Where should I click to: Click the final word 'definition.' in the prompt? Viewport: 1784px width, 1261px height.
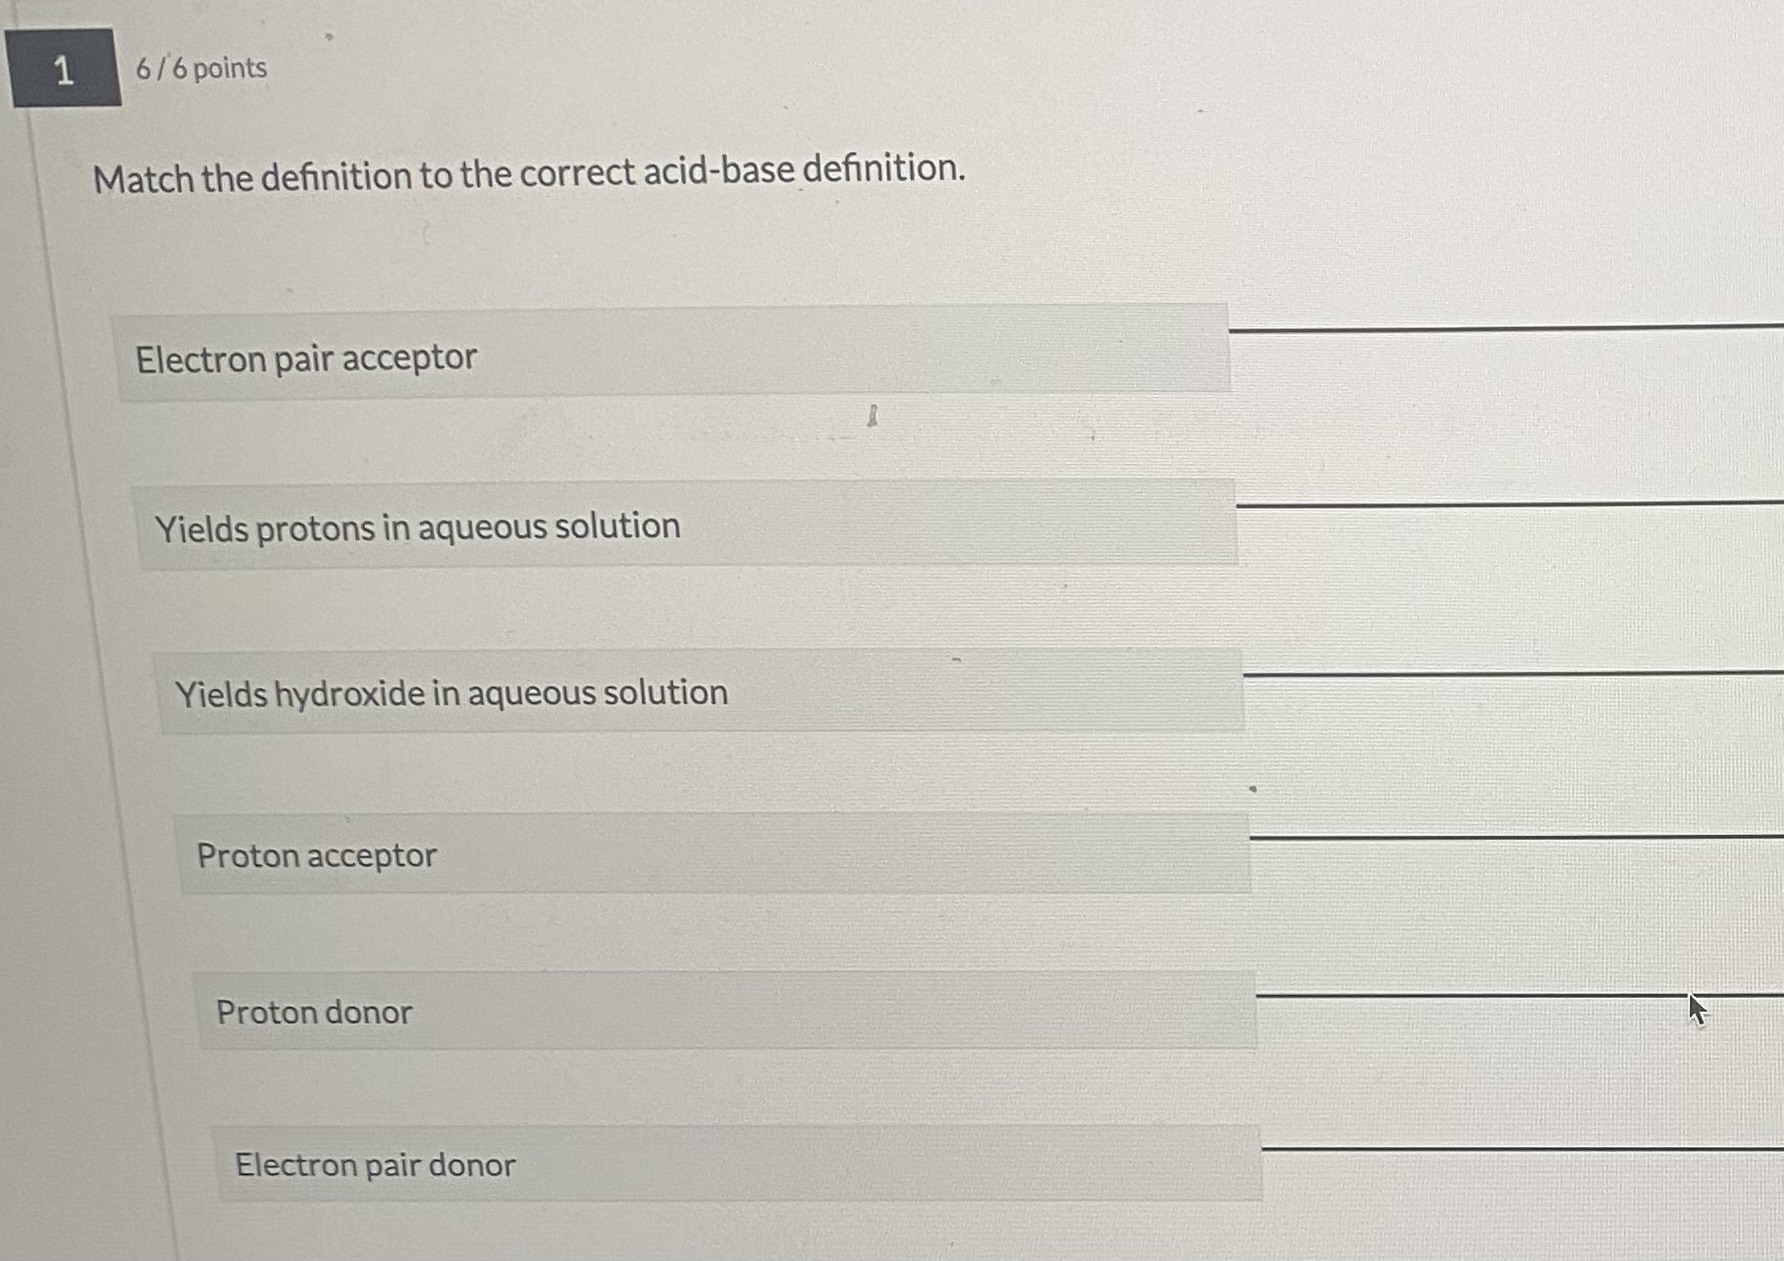tap(884, 168)
